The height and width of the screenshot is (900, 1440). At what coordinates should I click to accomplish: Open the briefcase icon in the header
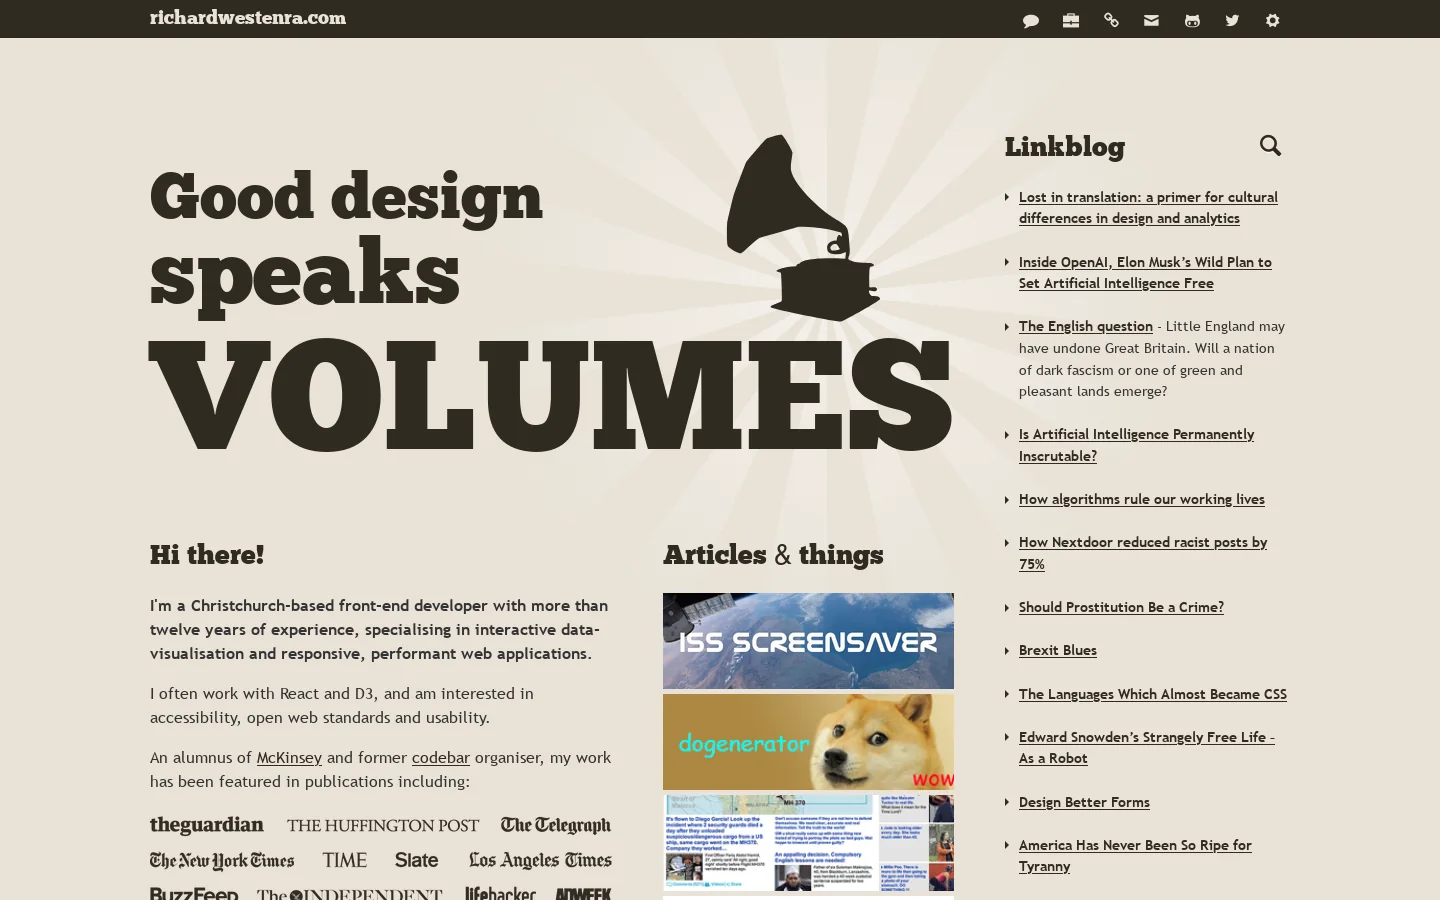(x=1071, y=20)
